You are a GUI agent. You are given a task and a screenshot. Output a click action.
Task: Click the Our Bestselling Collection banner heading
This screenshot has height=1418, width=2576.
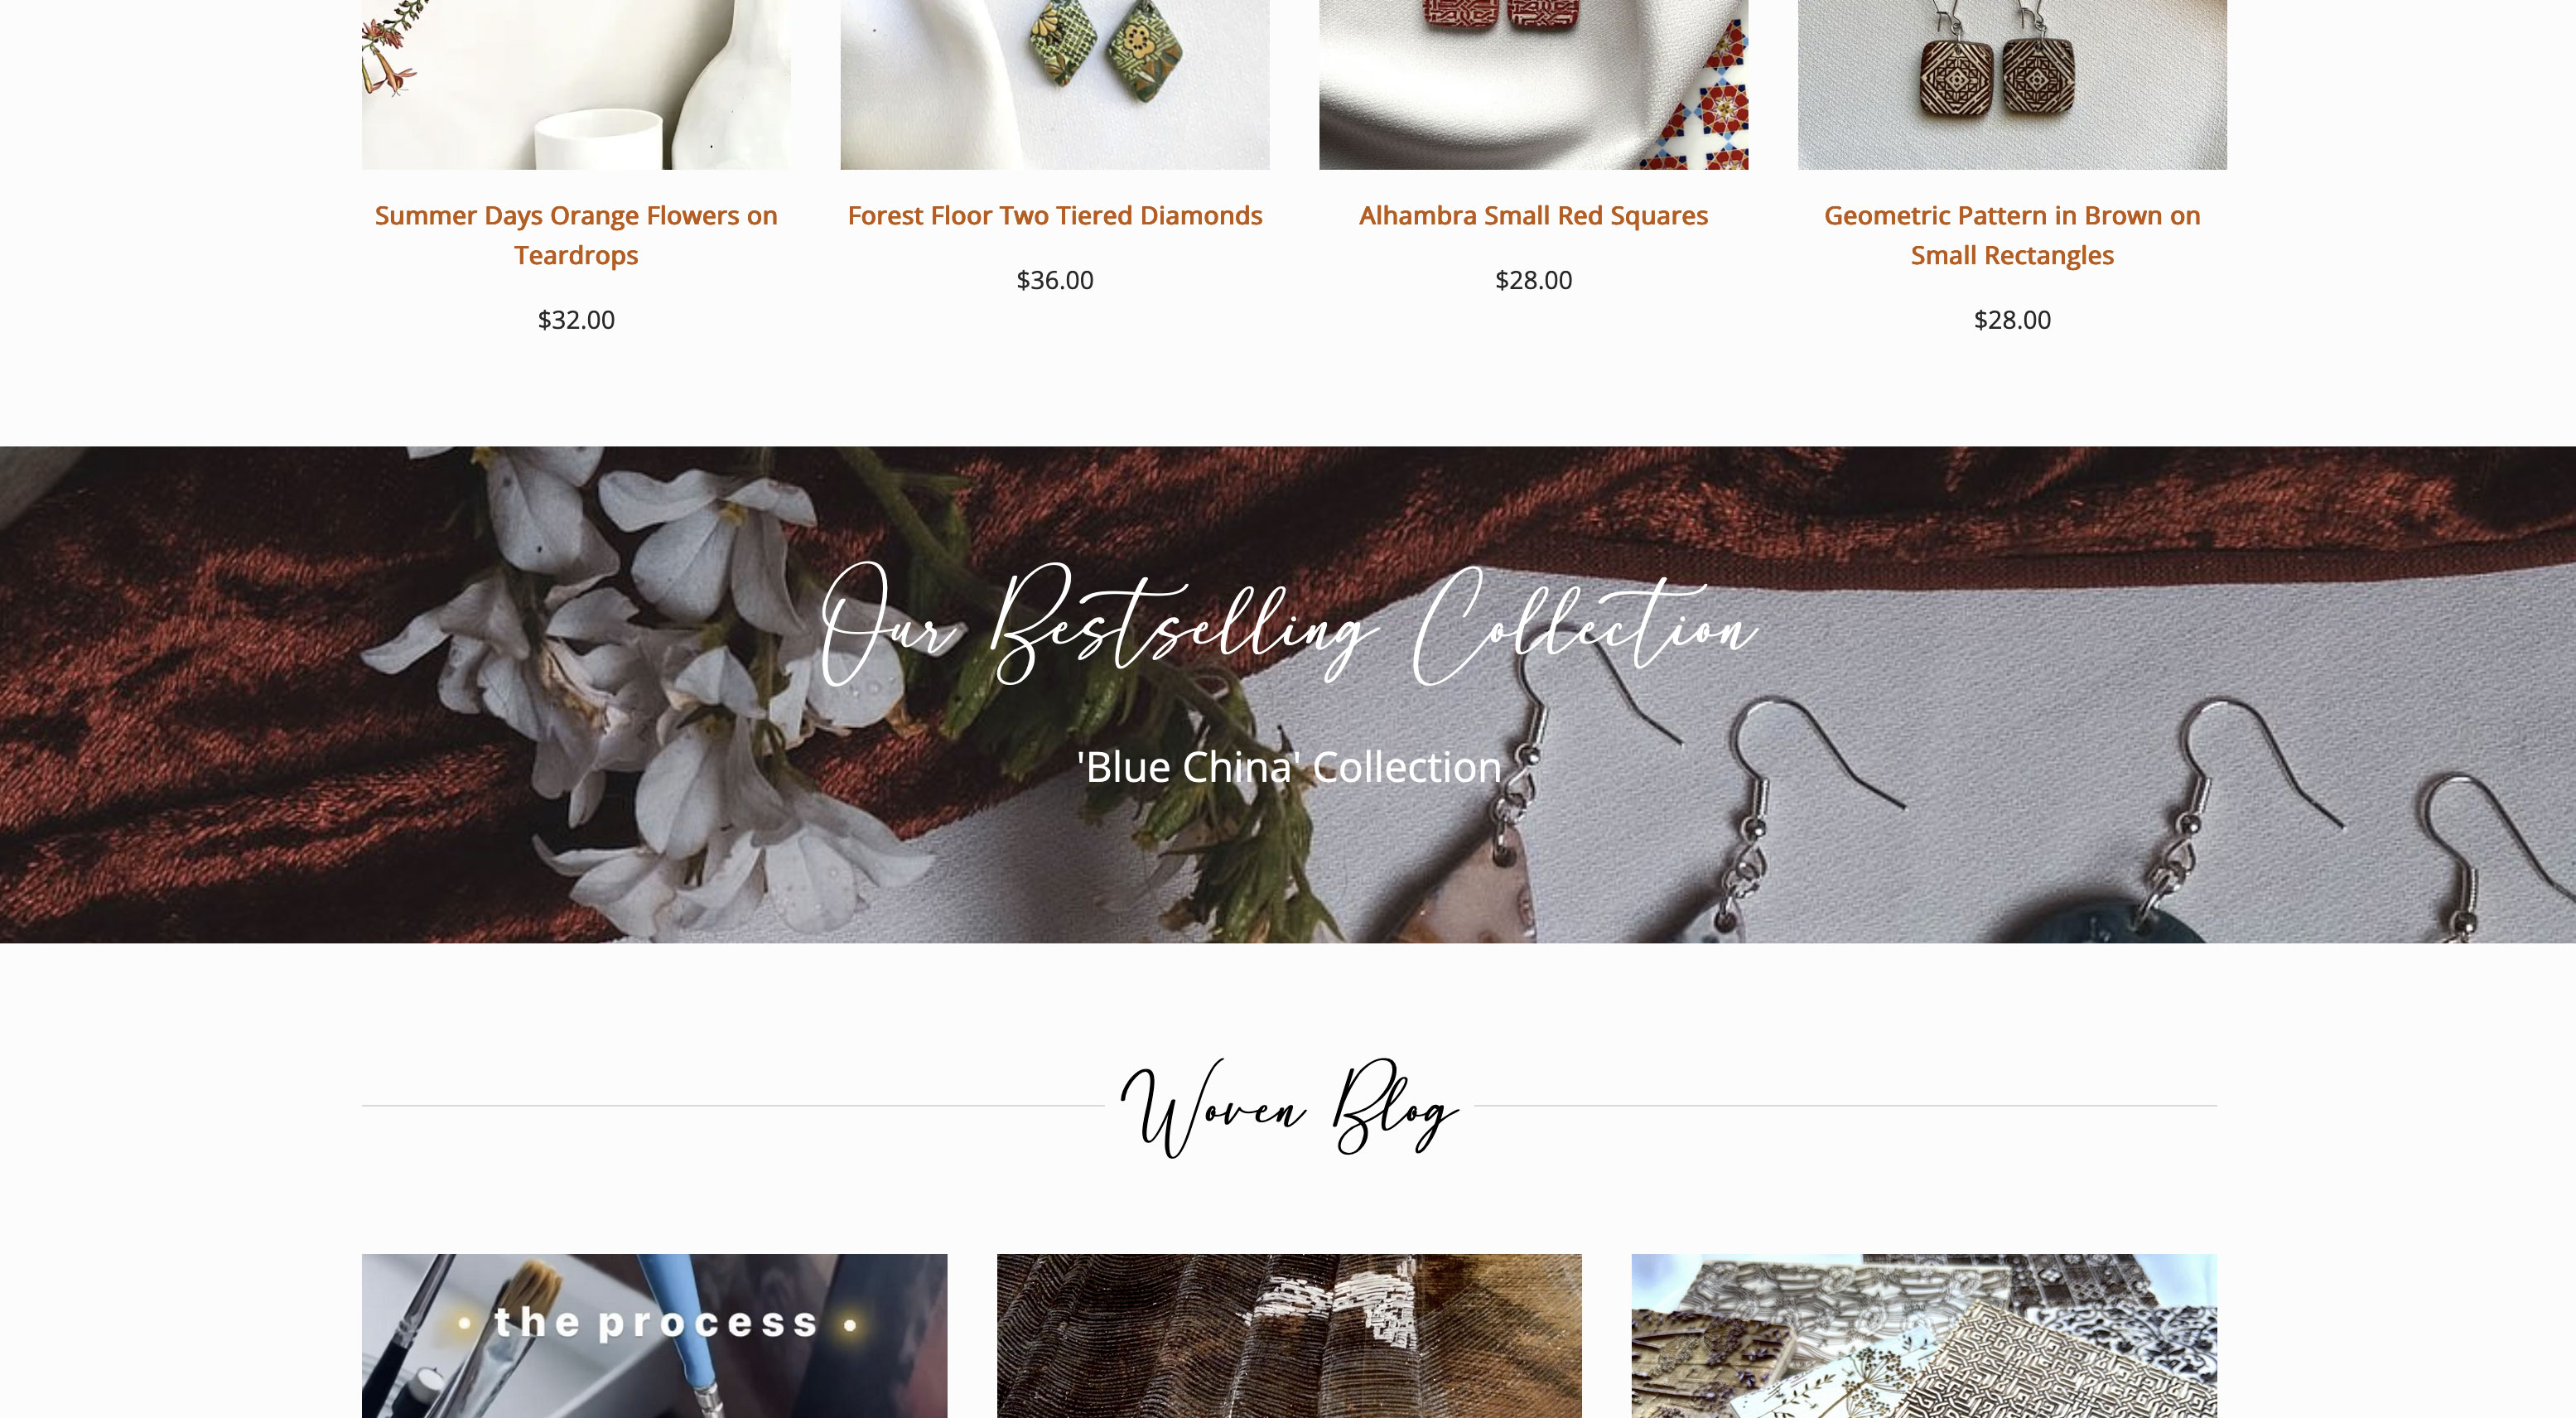tap(1288, 624)
